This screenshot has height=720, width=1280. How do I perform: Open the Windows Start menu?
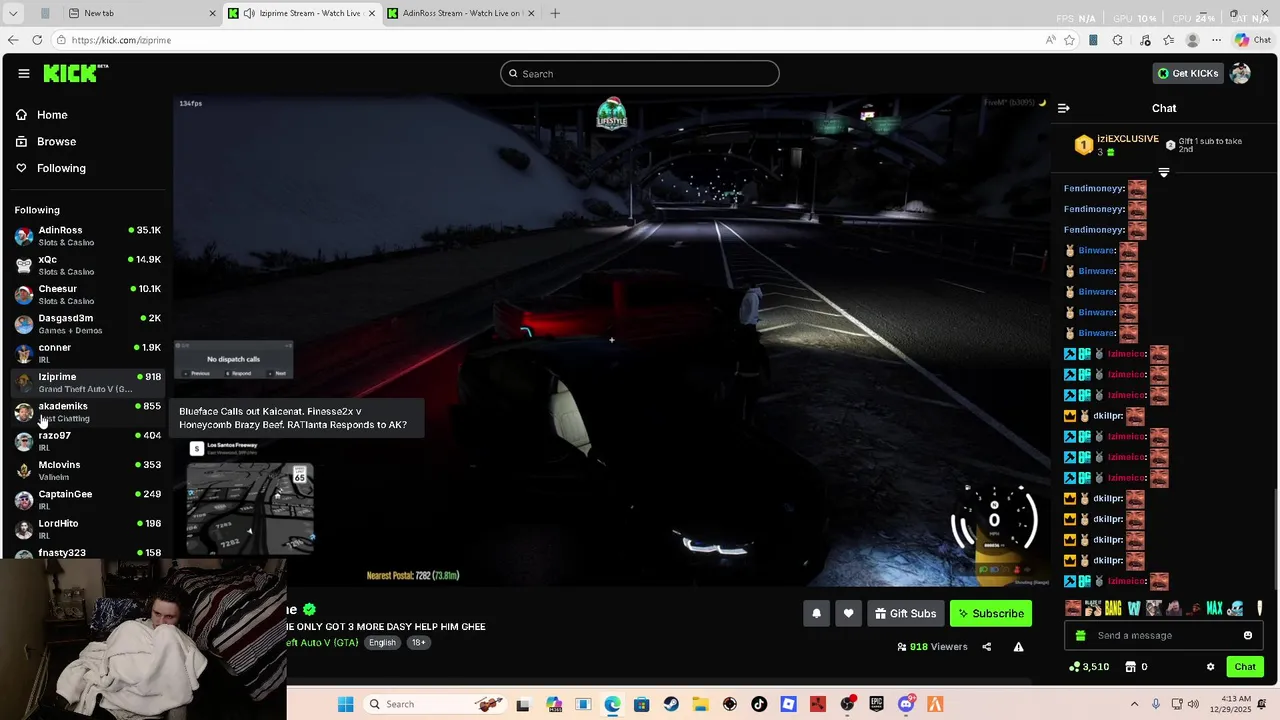pos(345,704)
